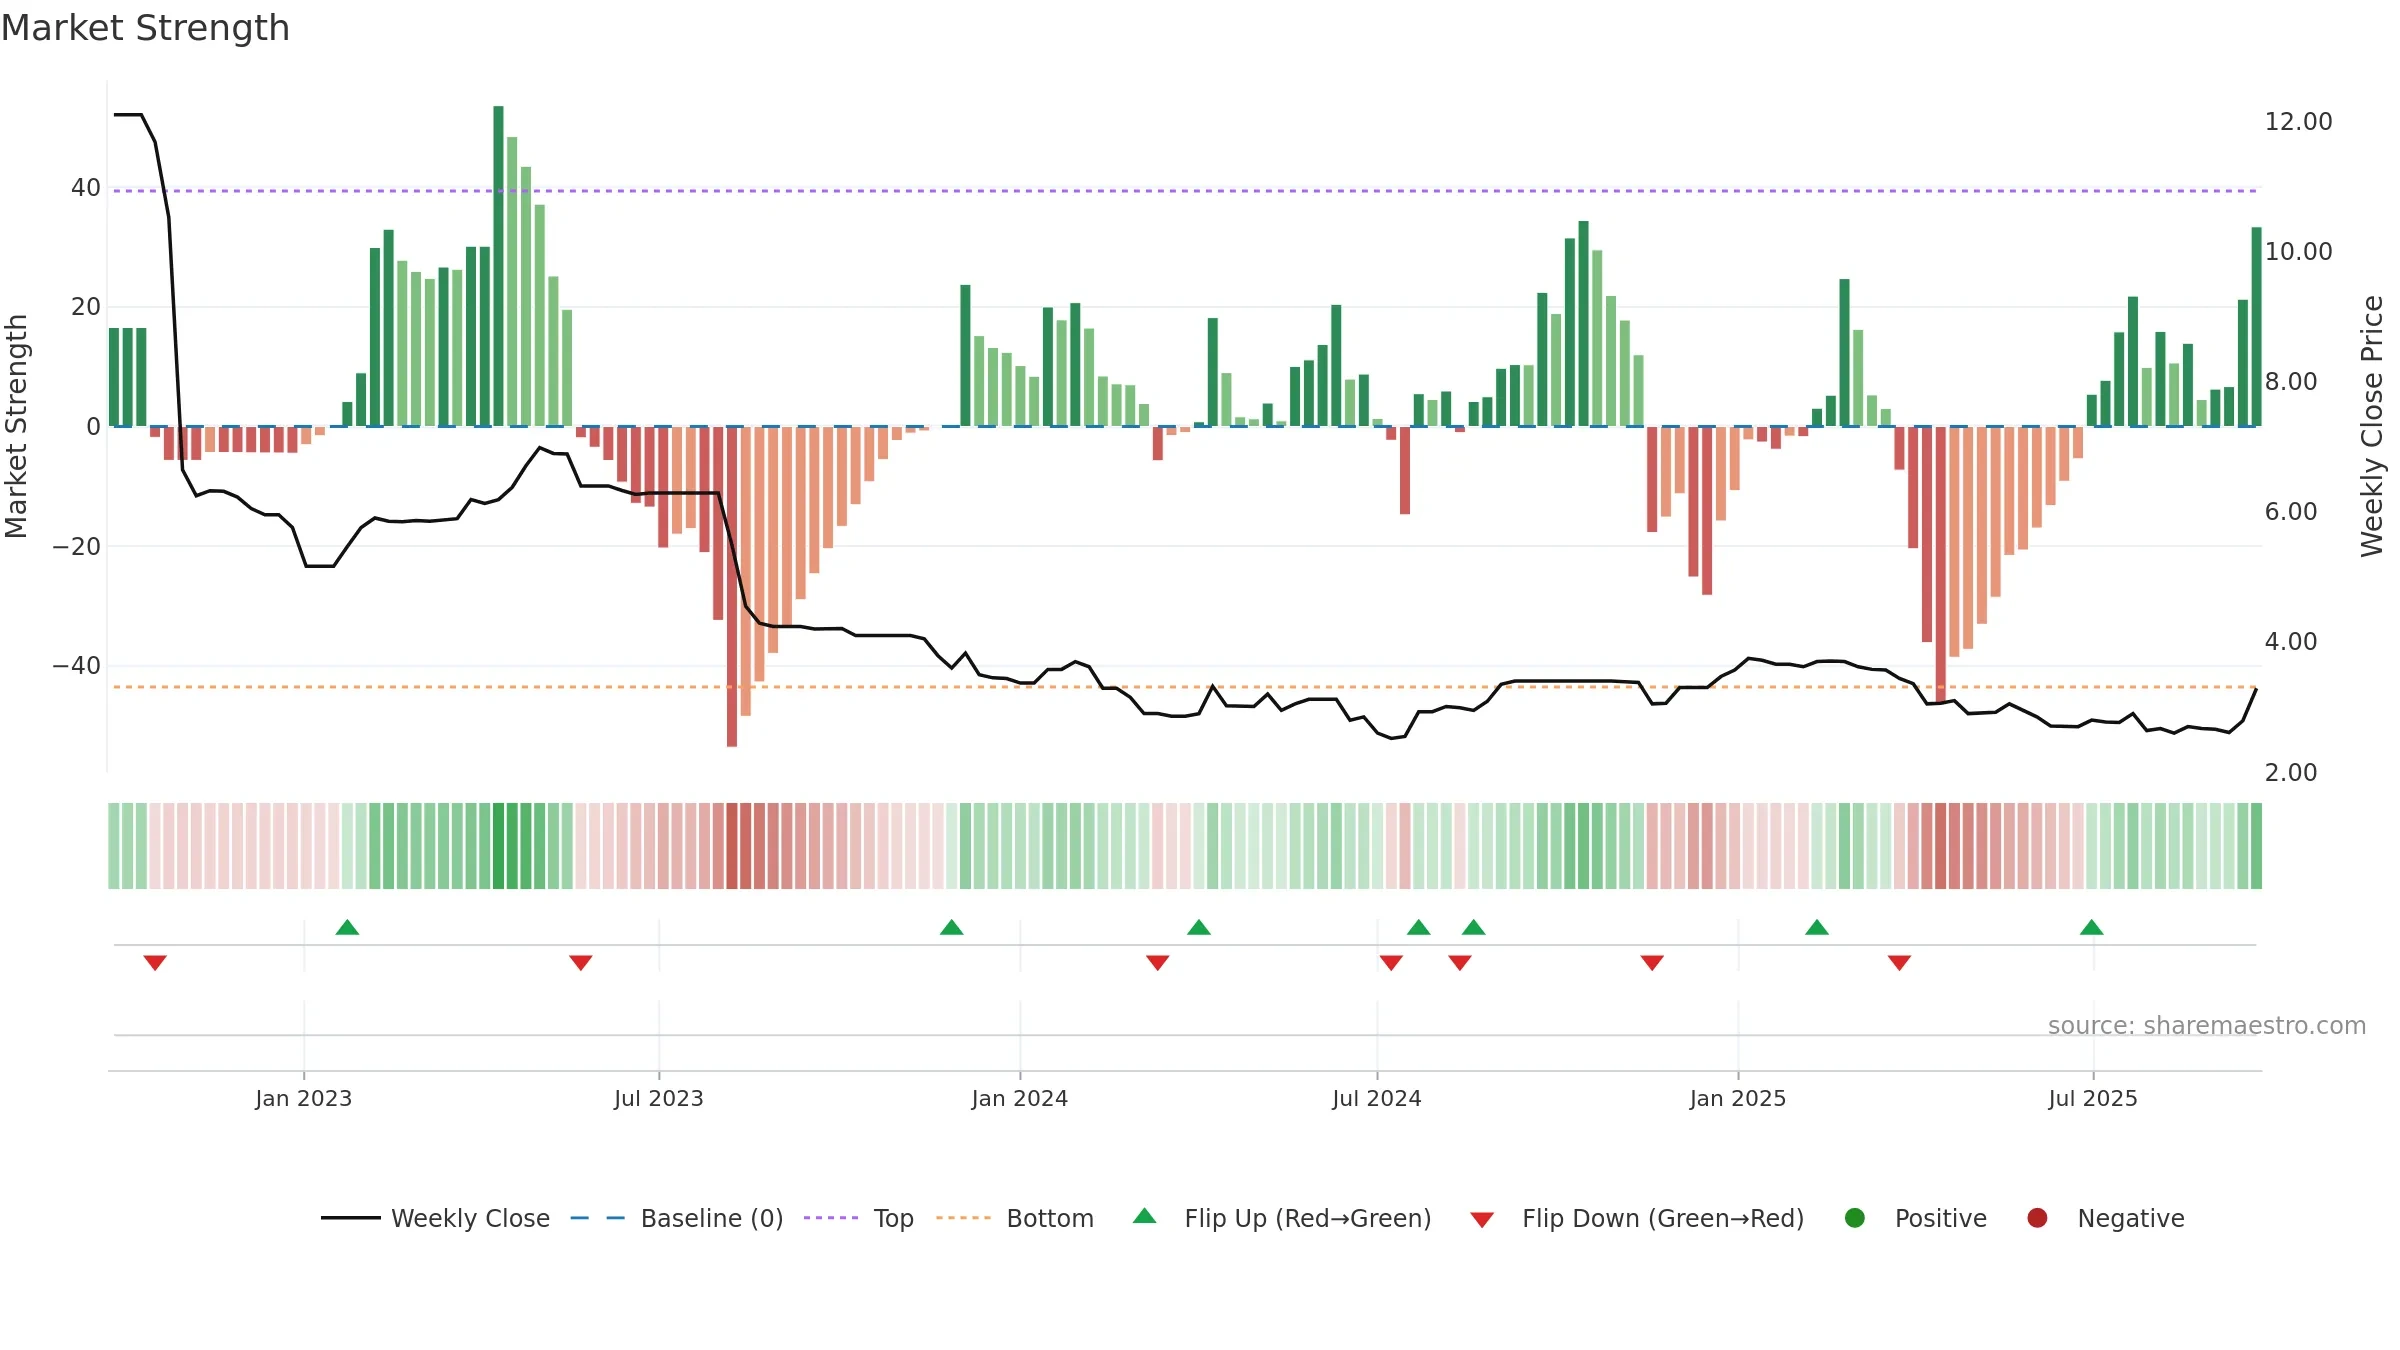Click the Jan 2023 x-axis label
The height and width of the screenshot is (1350, 2400).
click(x=303, y=1098)
